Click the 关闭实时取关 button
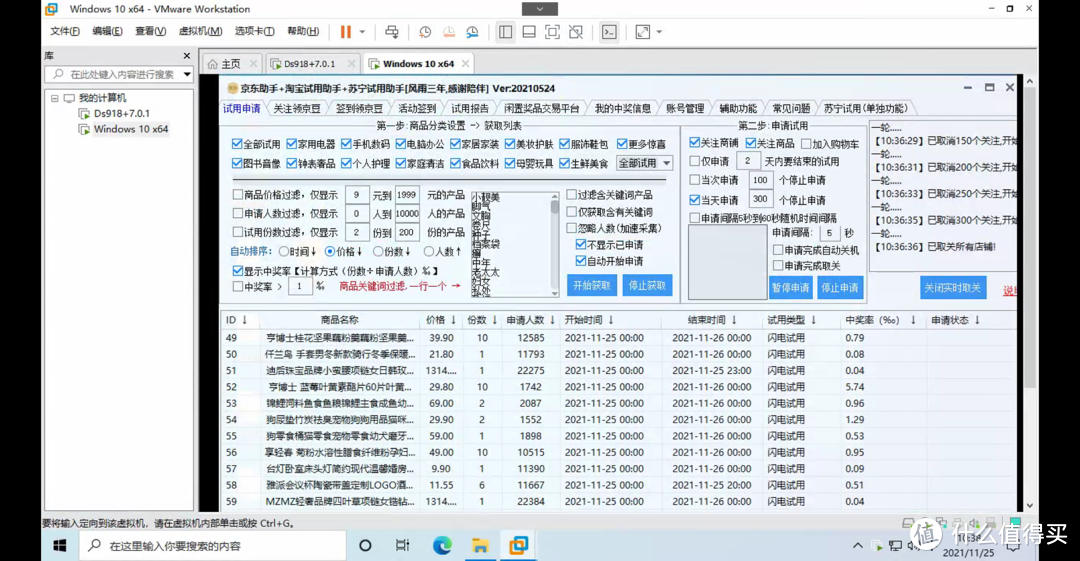Viewport: 1080px width, 561px height. click(x=953, y=287)
